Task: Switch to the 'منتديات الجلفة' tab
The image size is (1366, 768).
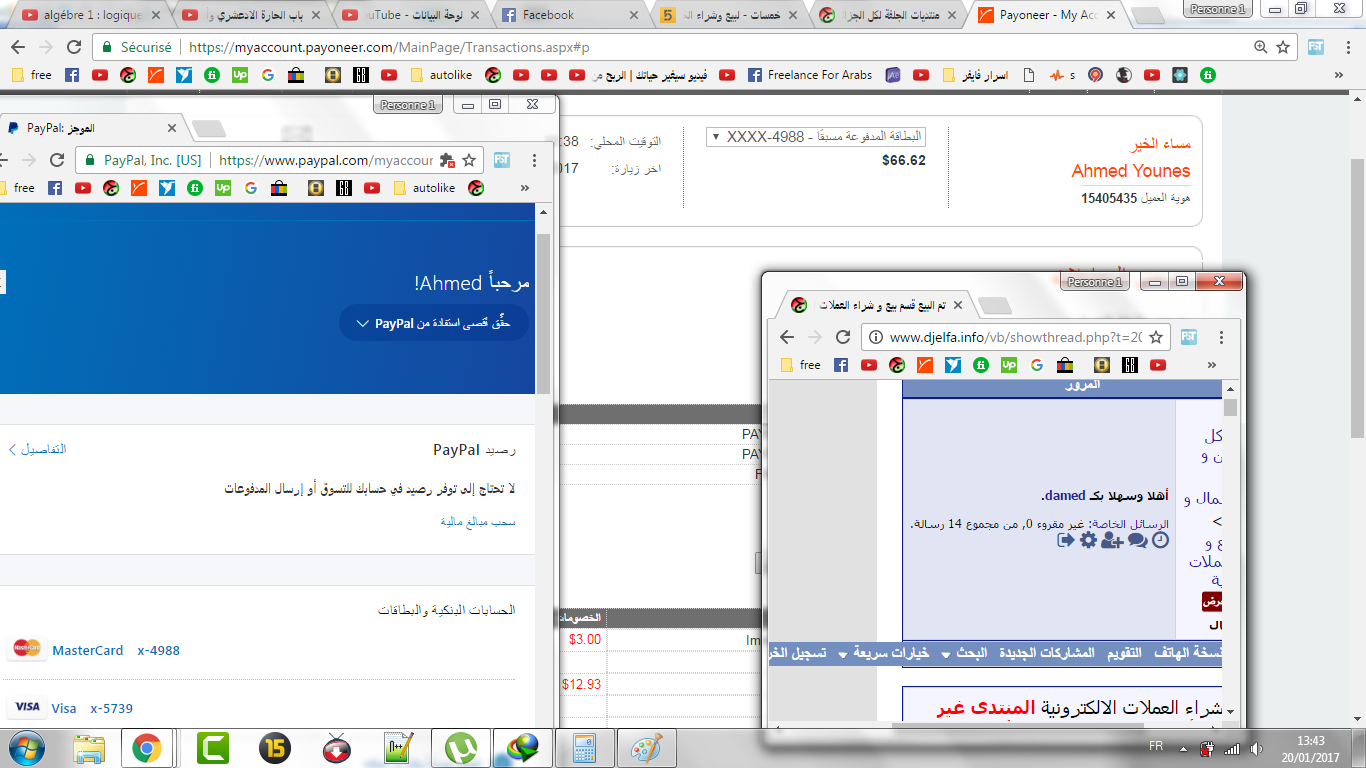Action: click(888, 15)
